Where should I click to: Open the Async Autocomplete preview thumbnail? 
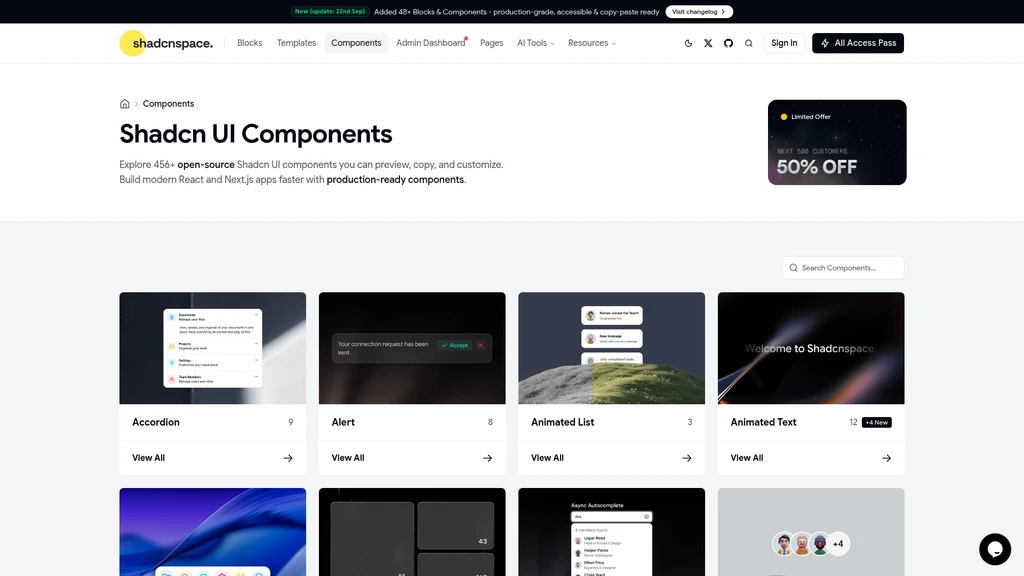[x=611, y=532]
